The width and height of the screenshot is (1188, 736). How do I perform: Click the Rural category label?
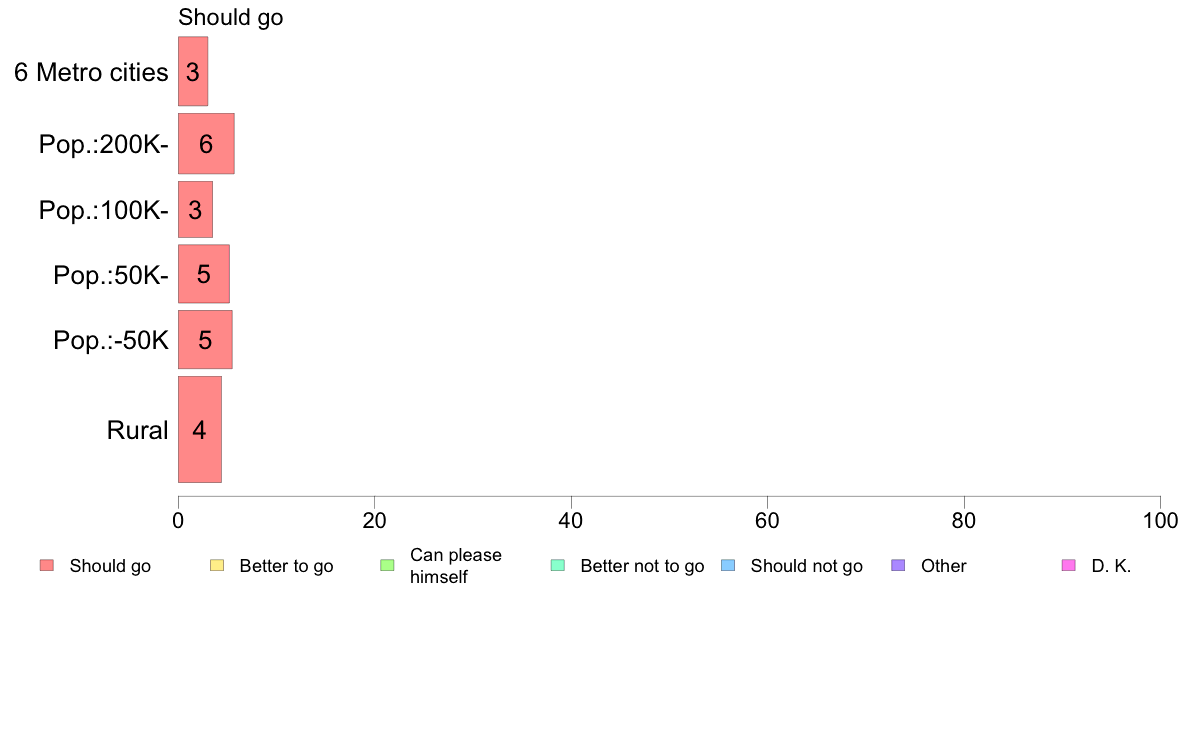(137, 431)
